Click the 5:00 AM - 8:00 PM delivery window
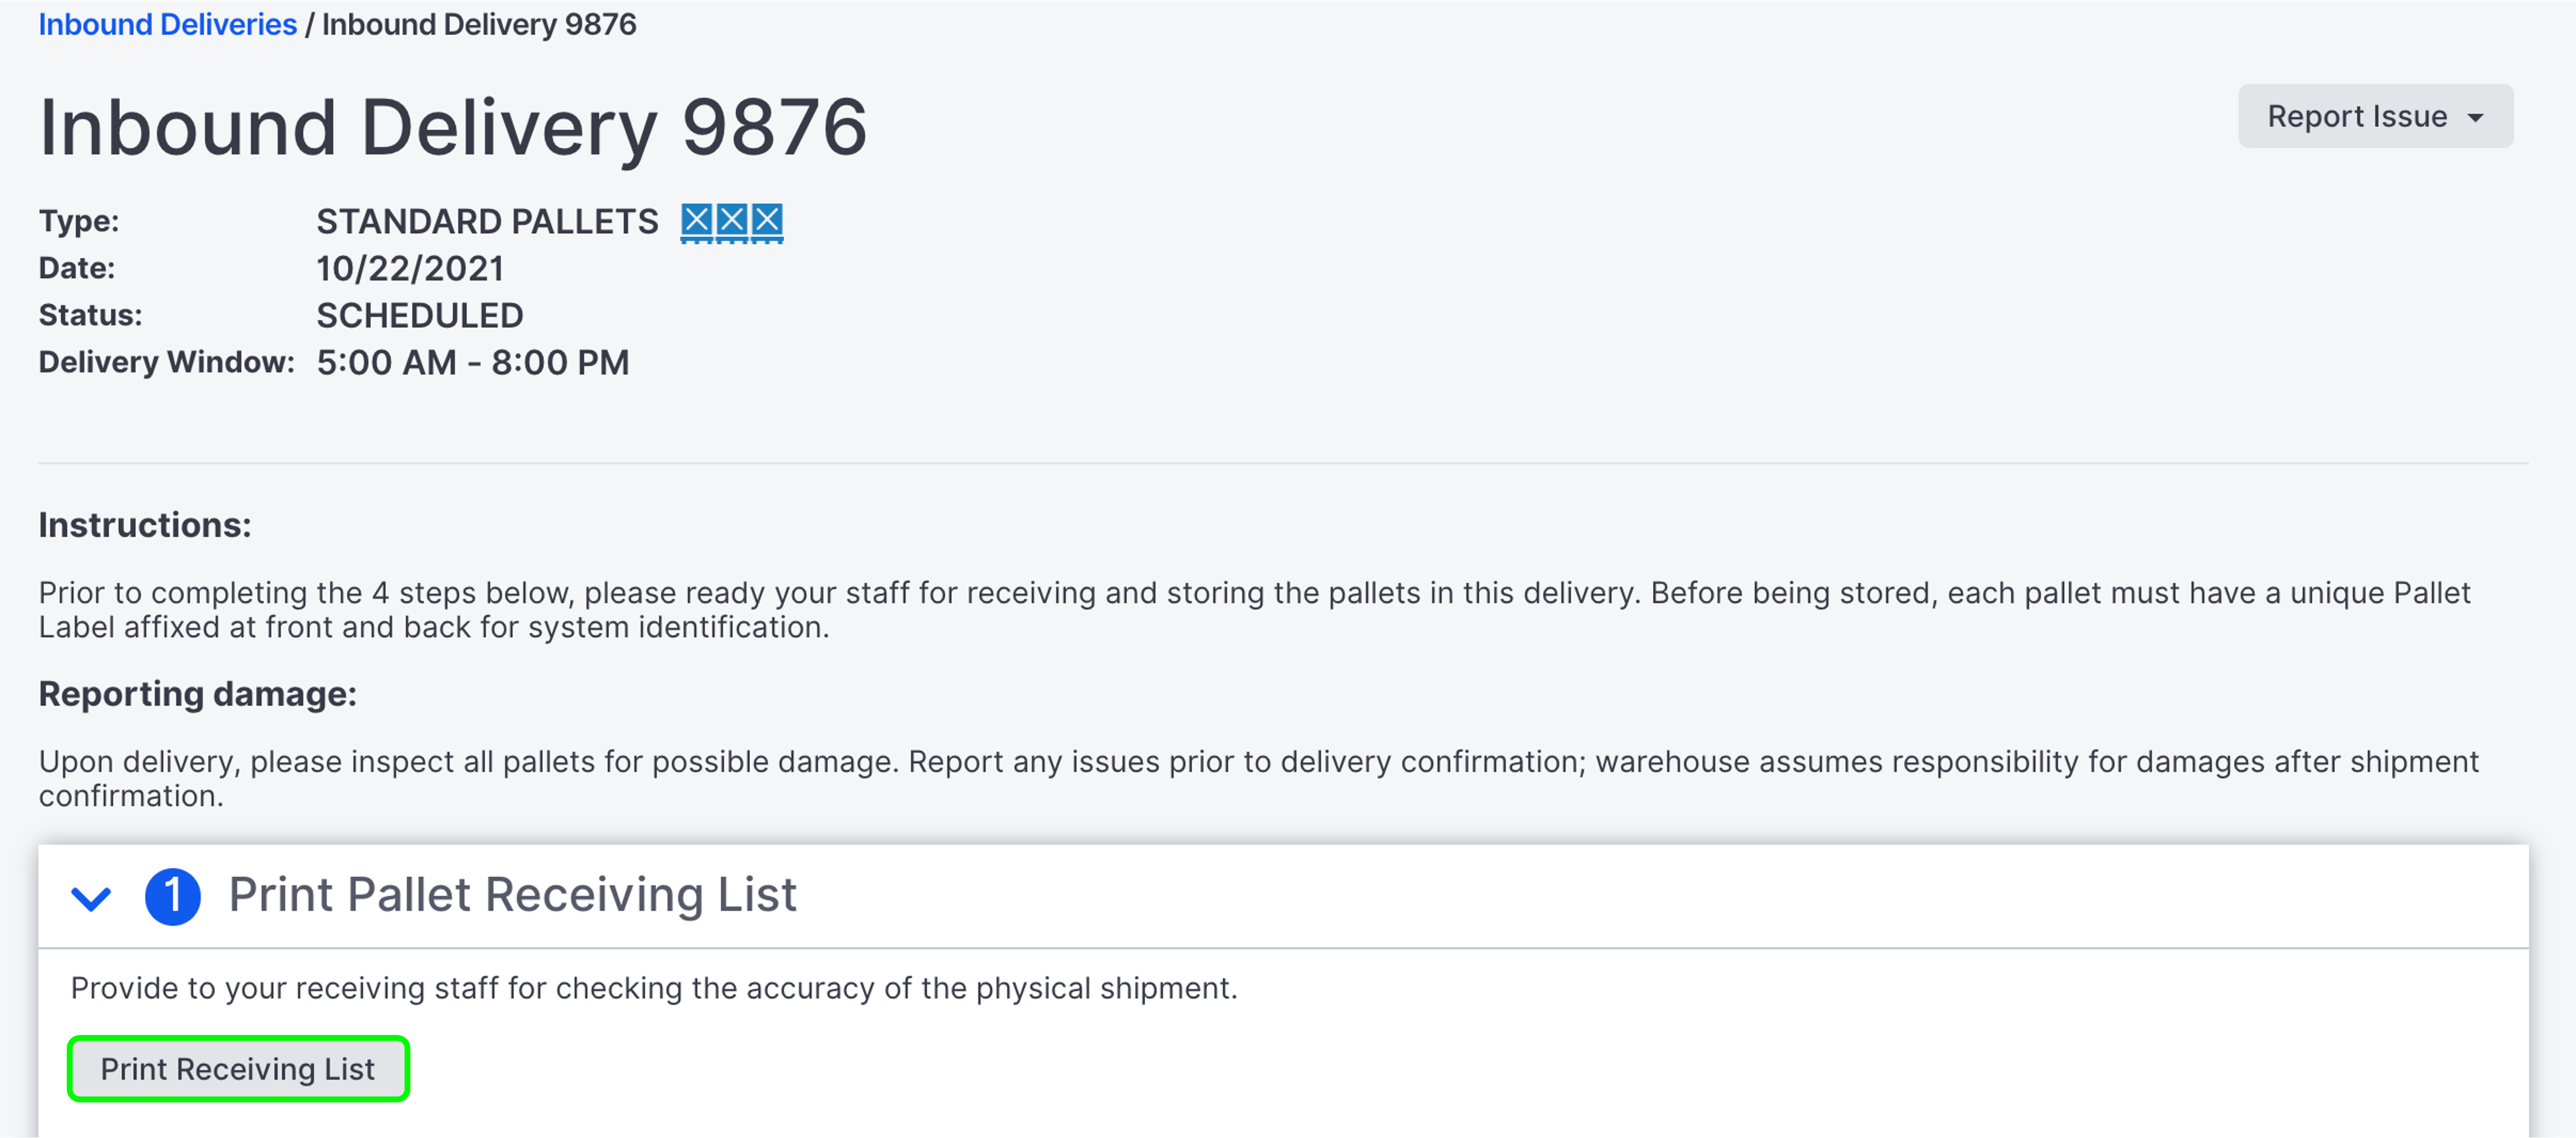This screenshot has height=1138, width=2576. (473, 362)
